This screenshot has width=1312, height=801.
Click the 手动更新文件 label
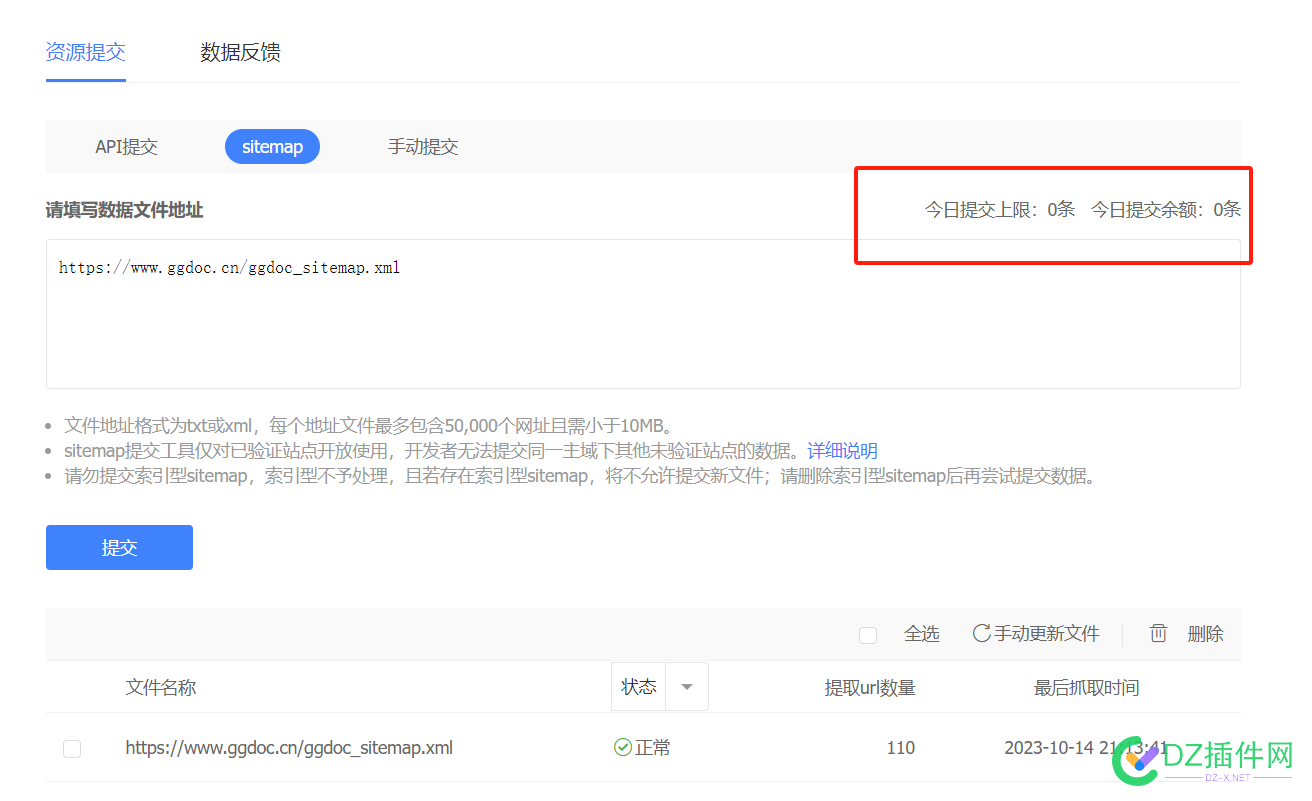click(x=1047, y=634)
